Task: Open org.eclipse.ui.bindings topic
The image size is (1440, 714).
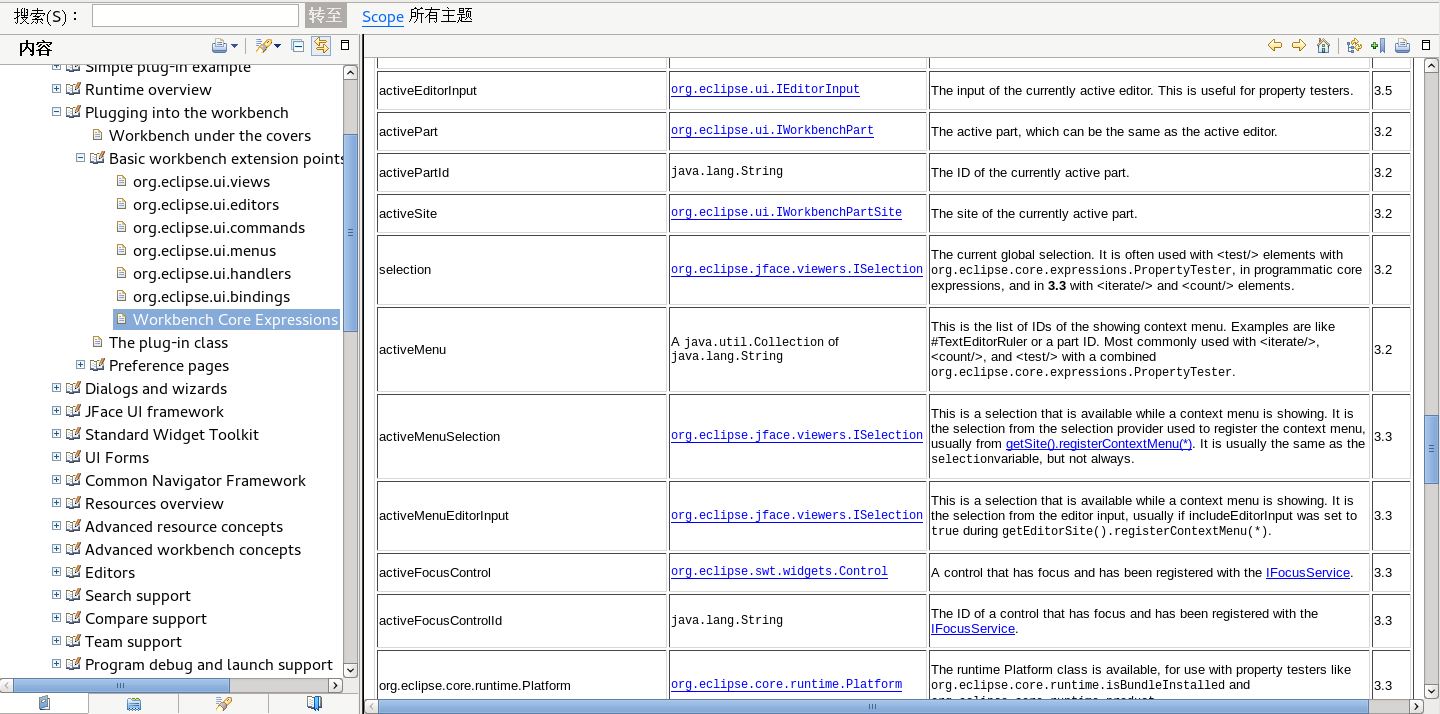Action: point(211,296)
